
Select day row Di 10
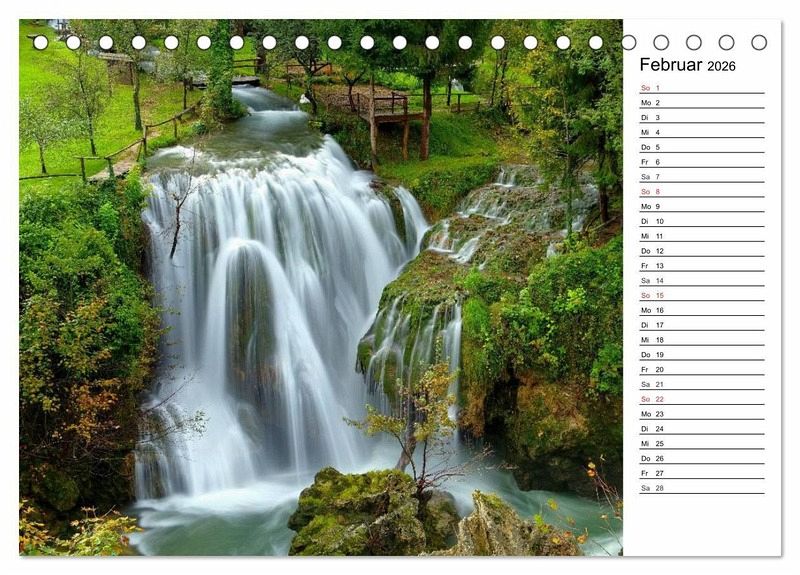click(x=702, y=221)
